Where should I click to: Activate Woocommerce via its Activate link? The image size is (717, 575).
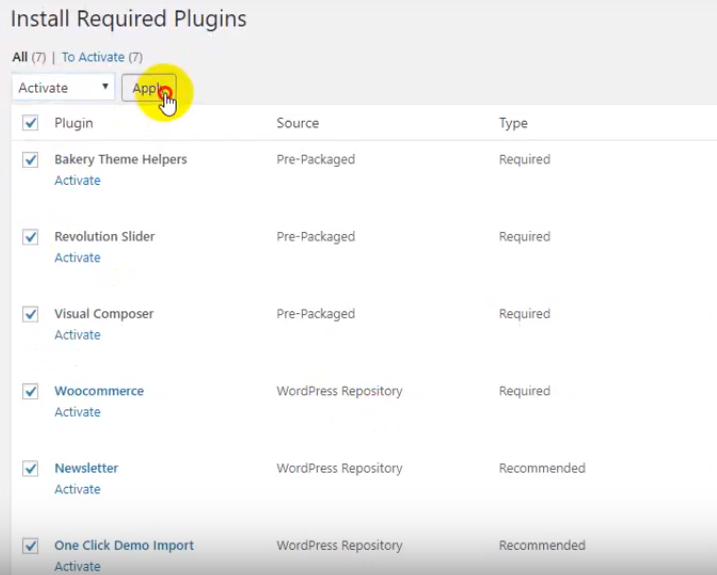[x=77, y=412]
